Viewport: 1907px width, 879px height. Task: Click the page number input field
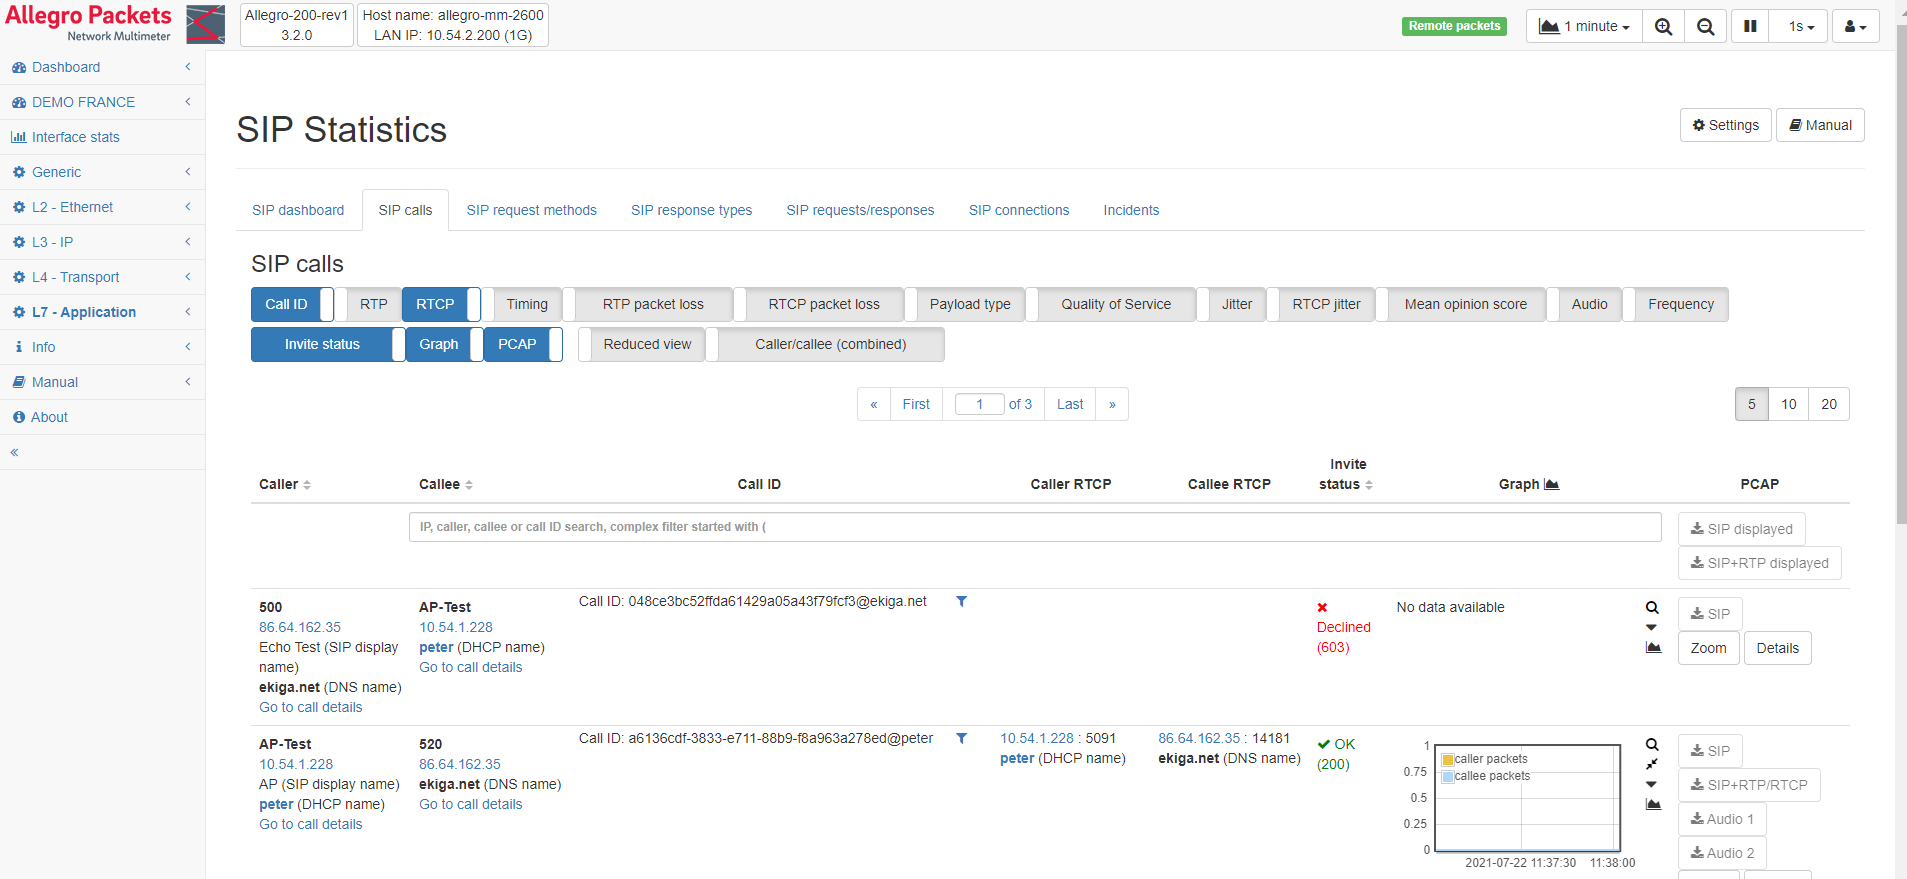(979, 404)
